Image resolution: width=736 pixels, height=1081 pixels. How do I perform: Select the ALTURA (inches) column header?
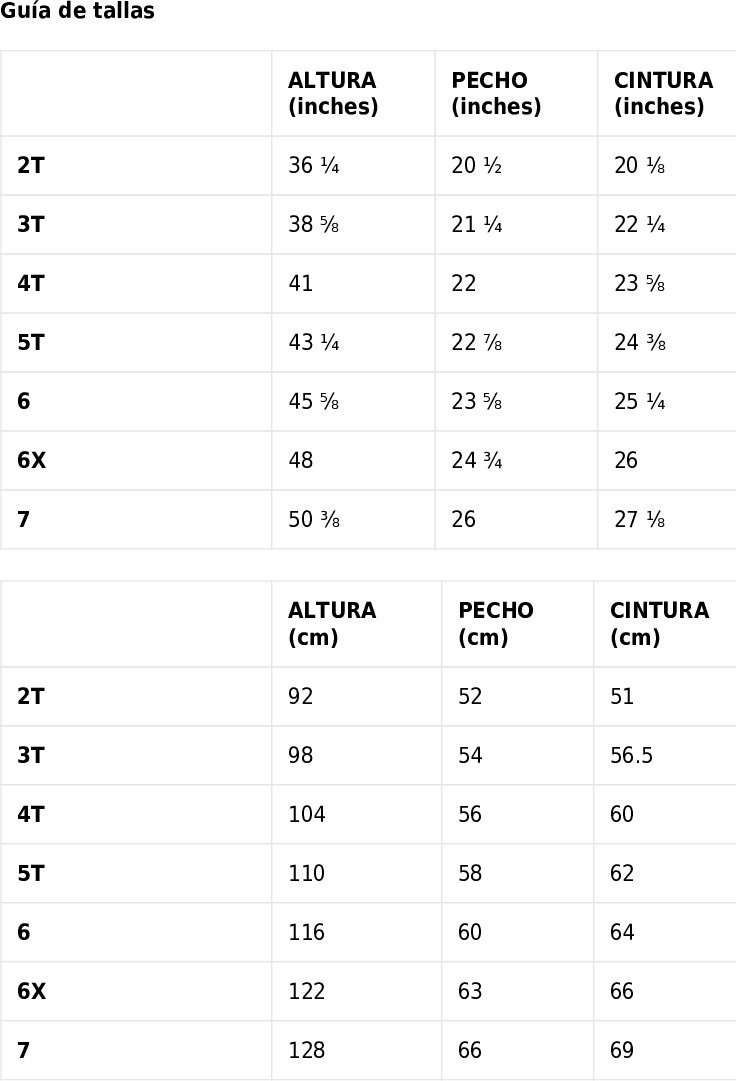coord(333,93)
